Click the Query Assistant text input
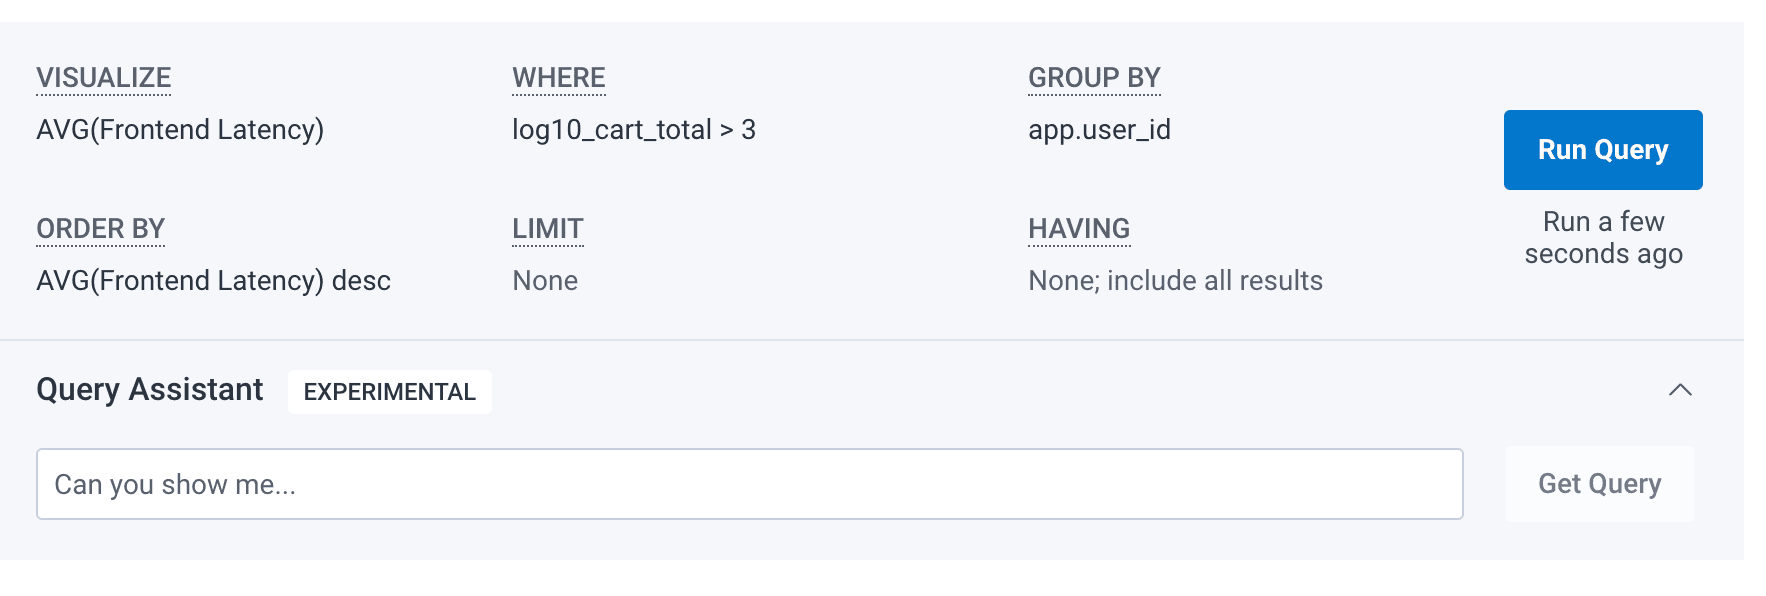Viewport: 1766px width, 596px height. tap(749, 483)
